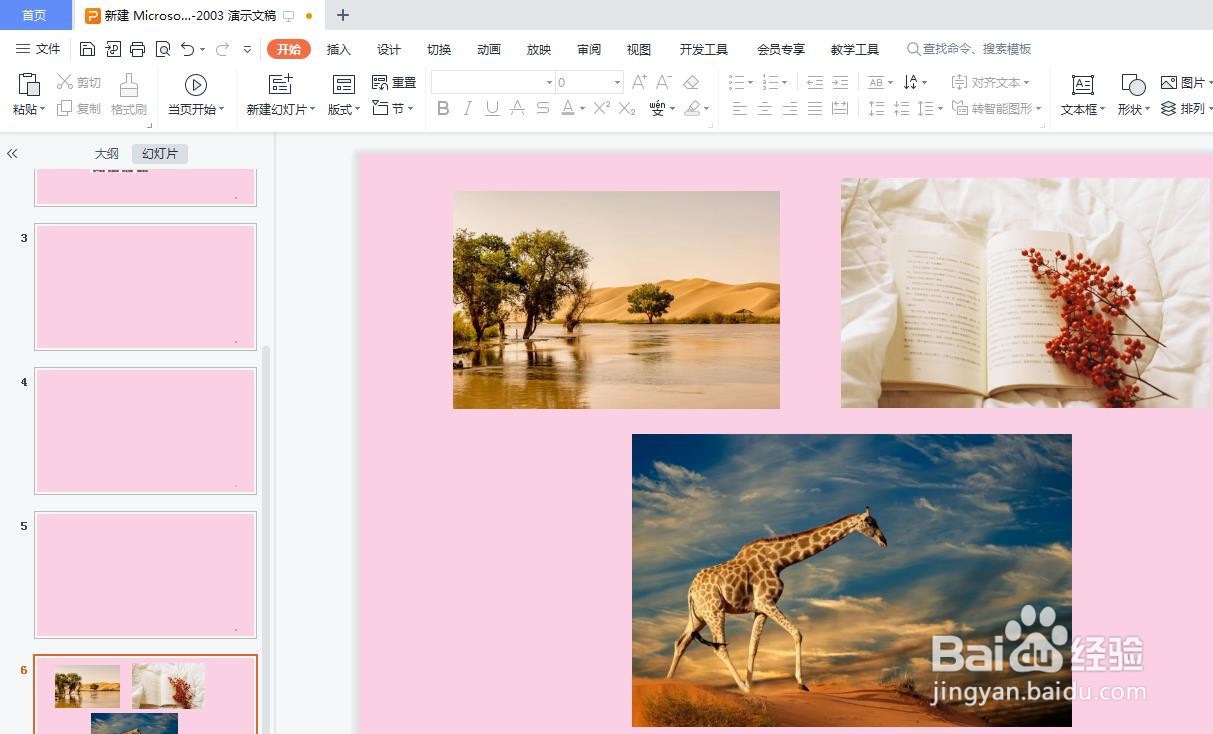Click the Shapes (形状) icon

point(1133,85)
